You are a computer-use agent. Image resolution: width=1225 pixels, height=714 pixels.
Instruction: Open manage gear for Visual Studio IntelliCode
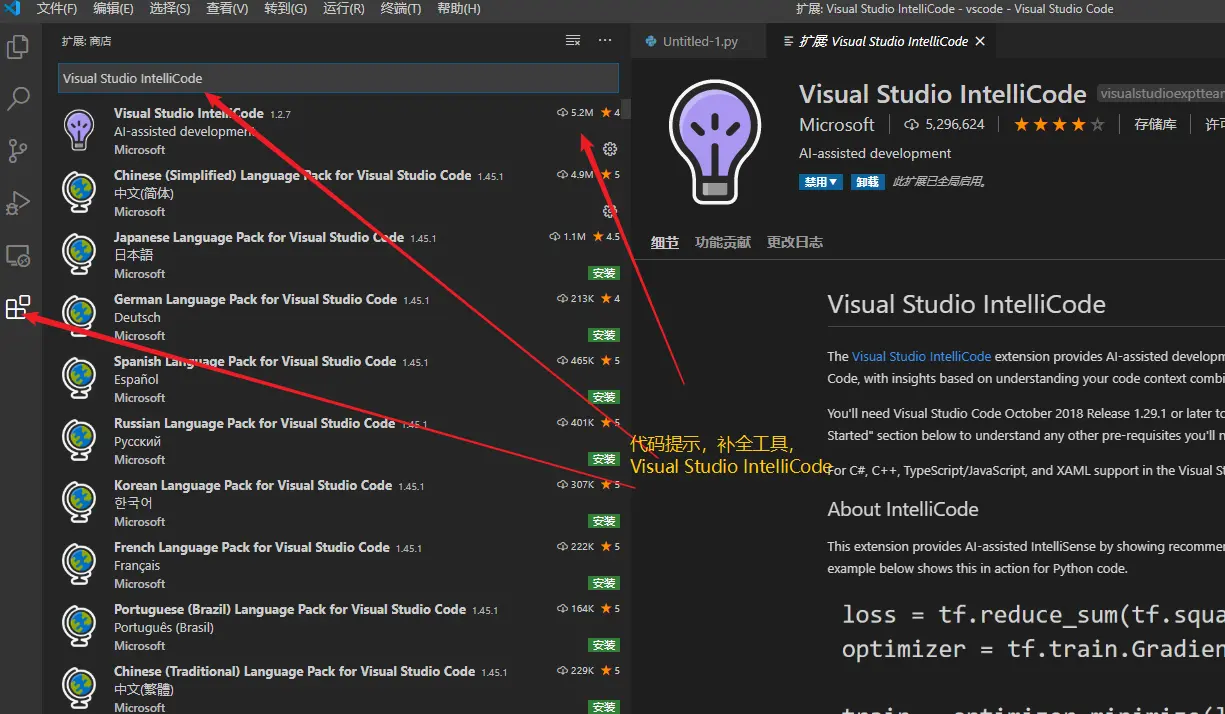[x=610, y=149]
